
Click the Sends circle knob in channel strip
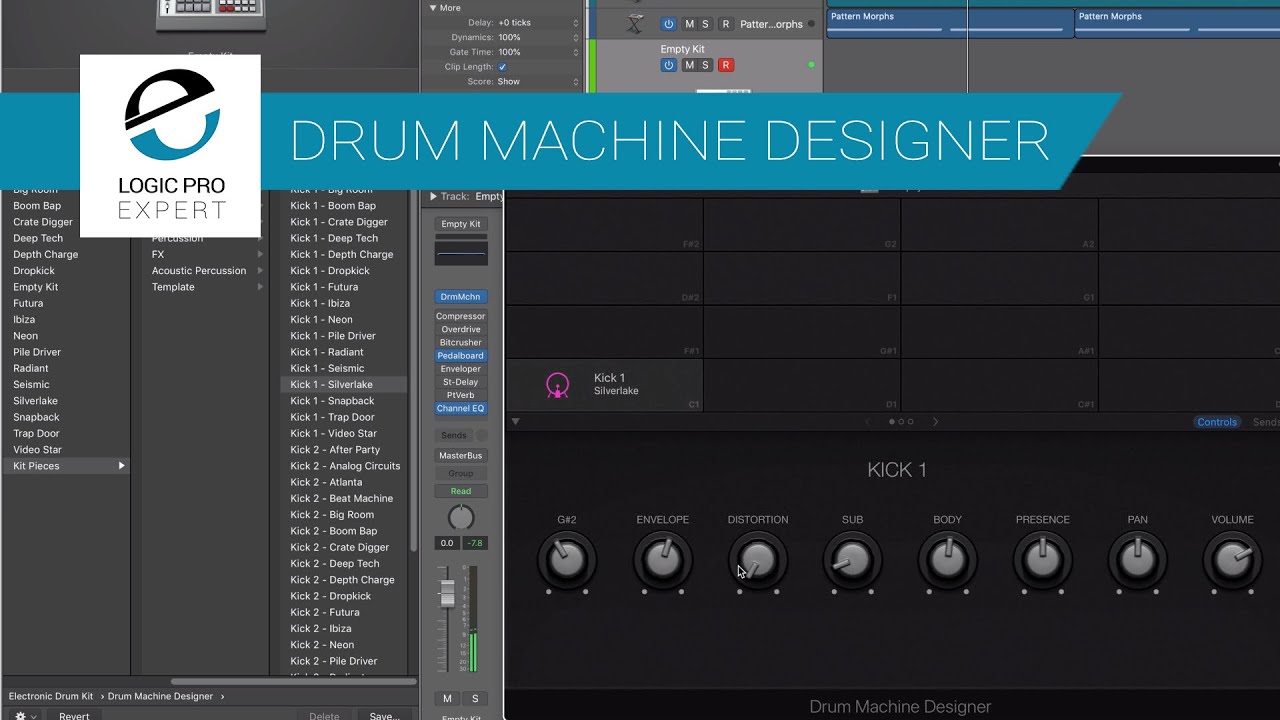click(481, 436)
